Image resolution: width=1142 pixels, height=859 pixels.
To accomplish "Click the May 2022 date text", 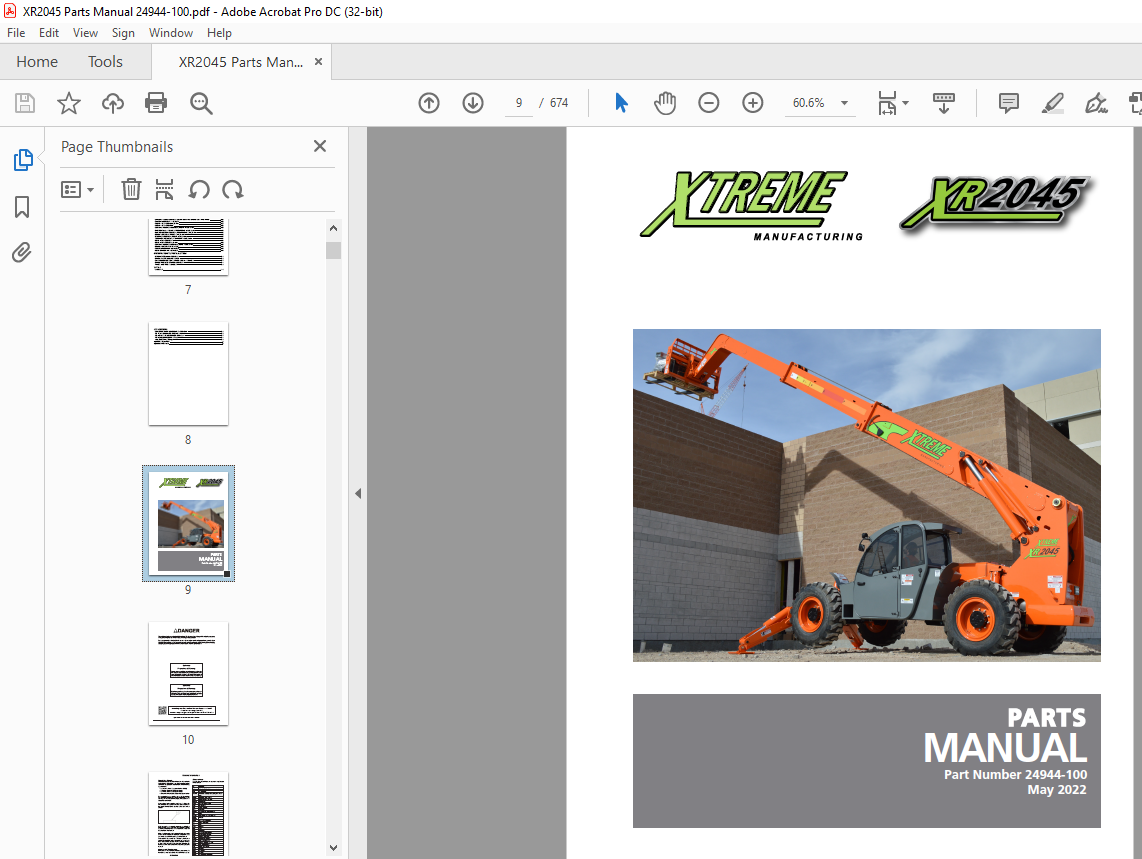I will click(x=1057, y=790).
